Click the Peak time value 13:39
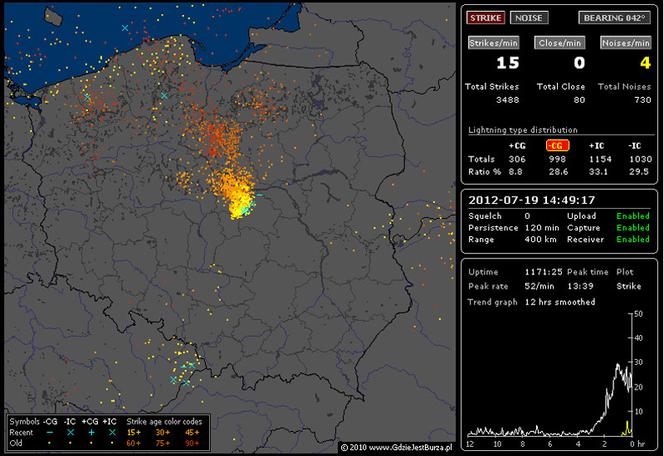The width and height of the screenshot is (664, 456). coord(580,286)
